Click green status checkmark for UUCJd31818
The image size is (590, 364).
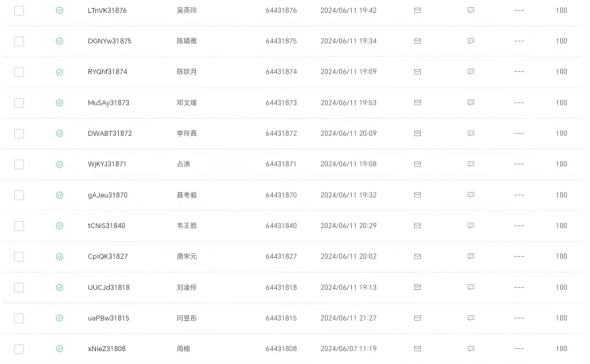coord(59,288)
